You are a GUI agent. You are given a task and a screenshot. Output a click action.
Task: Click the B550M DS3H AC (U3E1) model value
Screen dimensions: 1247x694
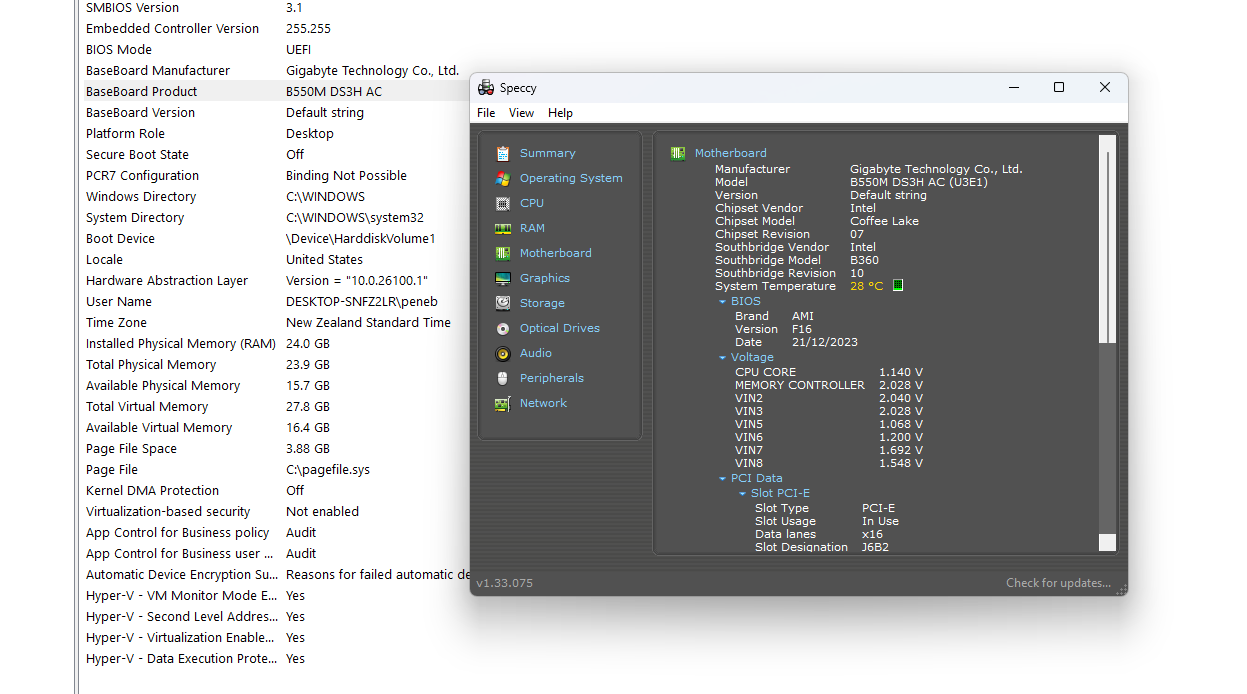918,182
